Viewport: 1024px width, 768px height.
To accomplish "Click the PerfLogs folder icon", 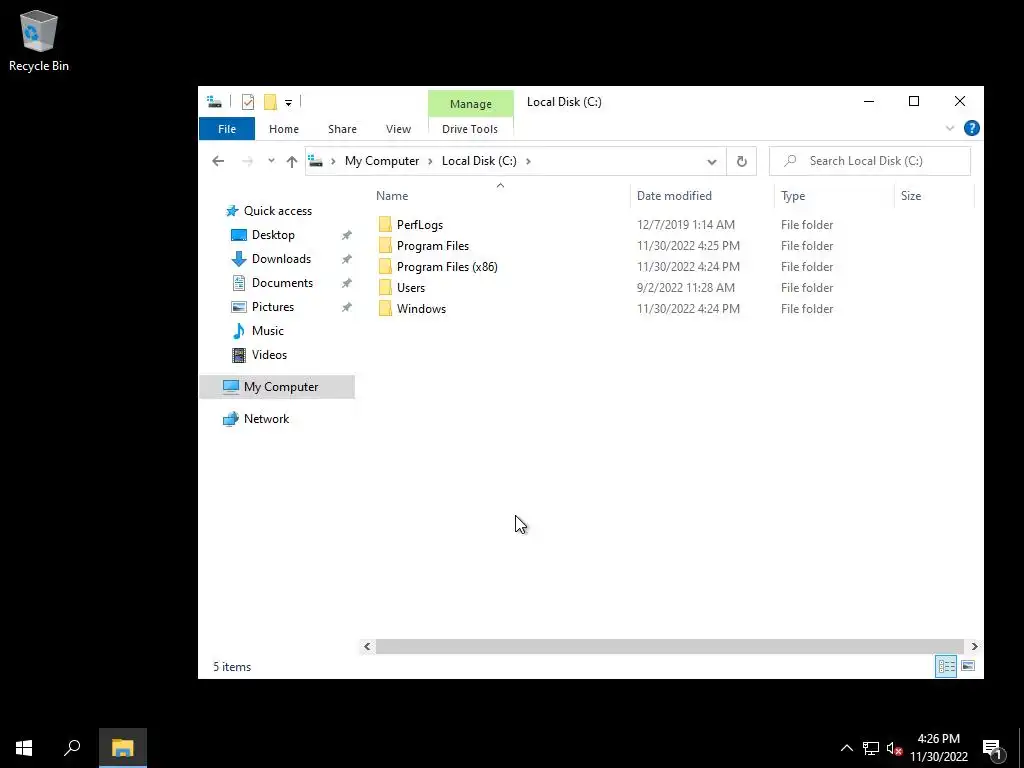I will point(385,225).
